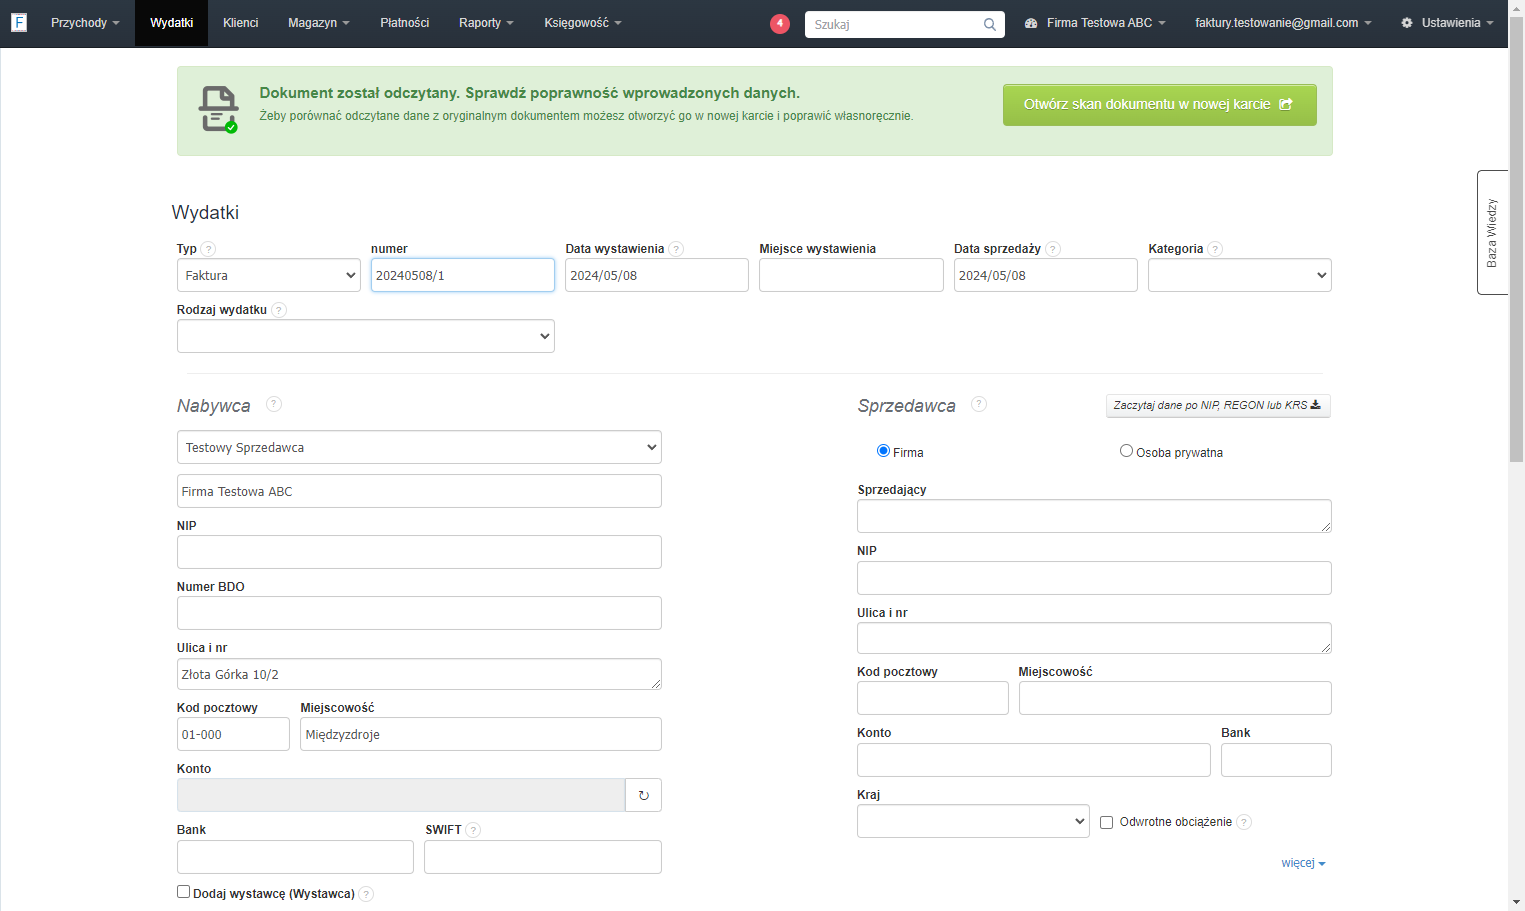
Task: Open the Płatności navbar item
Action: [405, 23]
